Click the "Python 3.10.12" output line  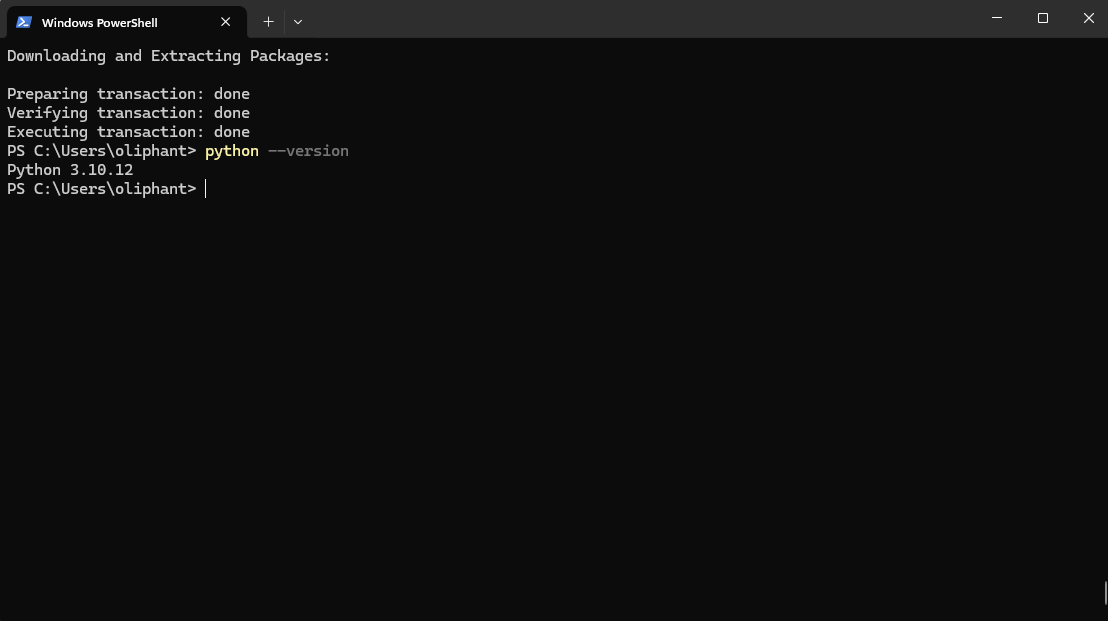(70, 170)
